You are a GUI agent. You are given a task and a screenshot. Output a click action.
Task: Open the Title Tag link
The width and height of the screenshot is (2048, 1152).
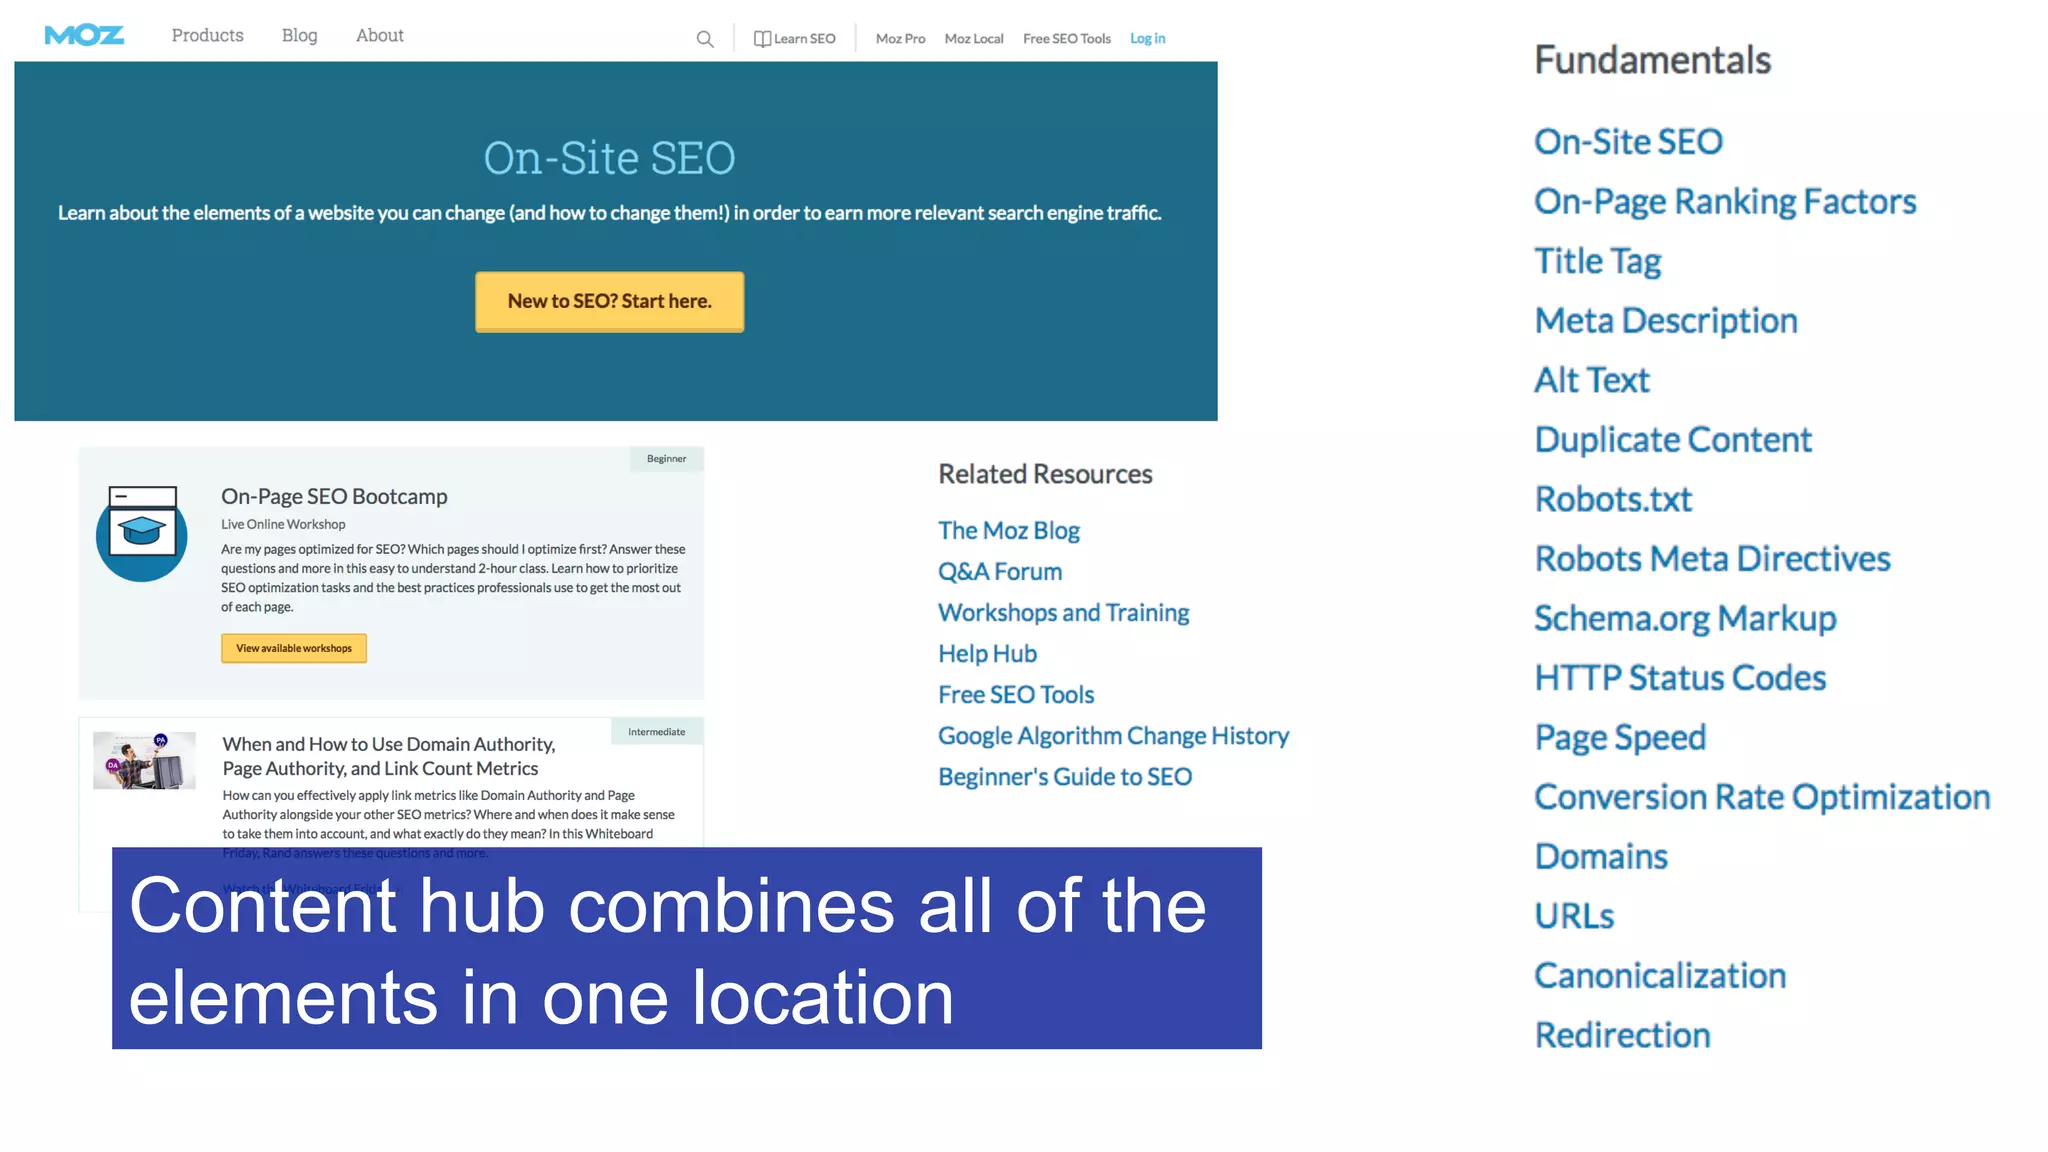pyautogui.click(x=1597, y=262)
